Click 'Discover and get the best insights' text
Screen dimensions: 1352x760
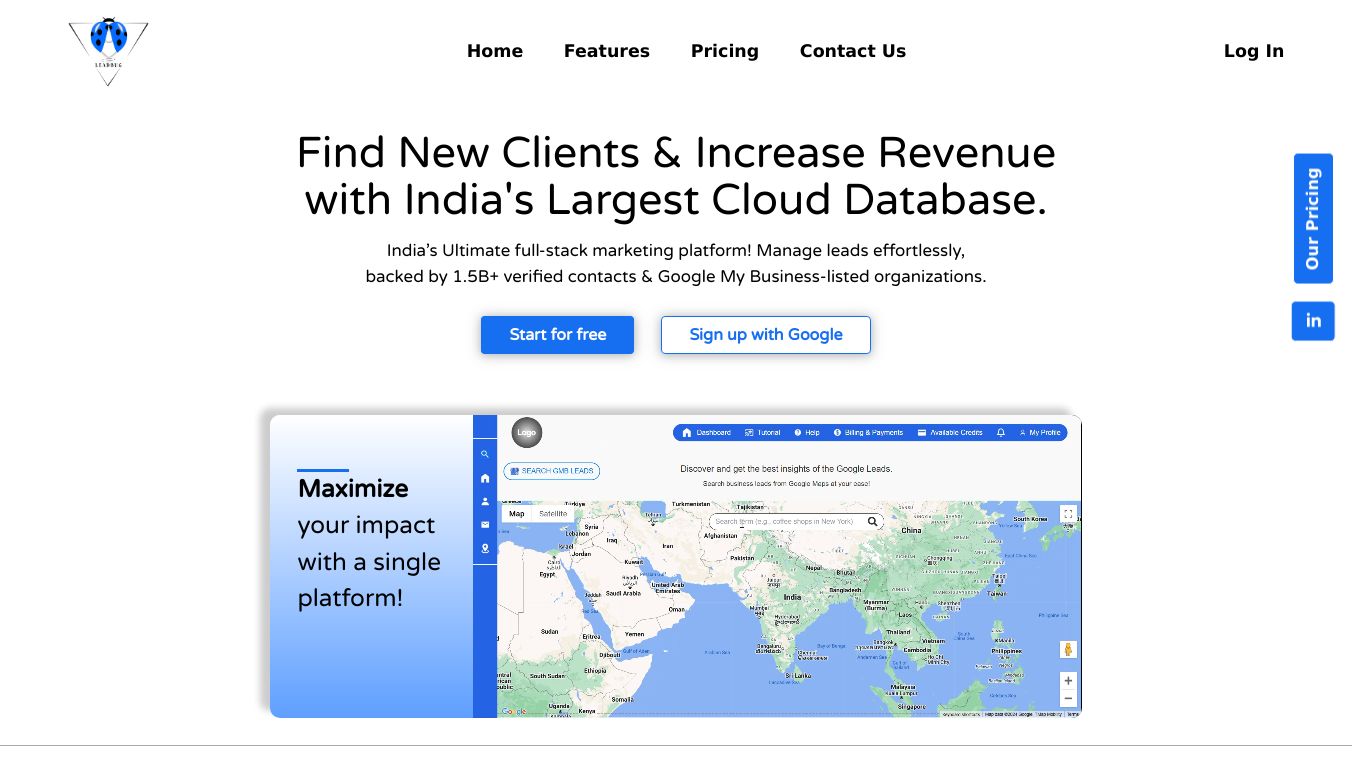[x=786, y=468]
